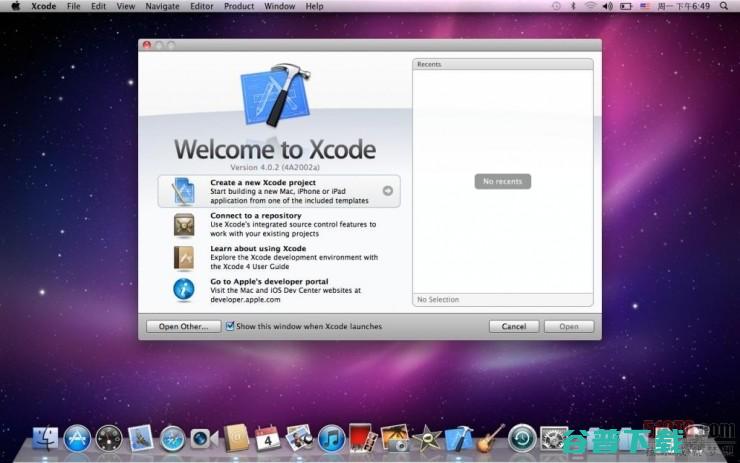740x463 pixels.
Task: Click the Open Other... button
Action: pyautogui.click(x=183, y=327)
